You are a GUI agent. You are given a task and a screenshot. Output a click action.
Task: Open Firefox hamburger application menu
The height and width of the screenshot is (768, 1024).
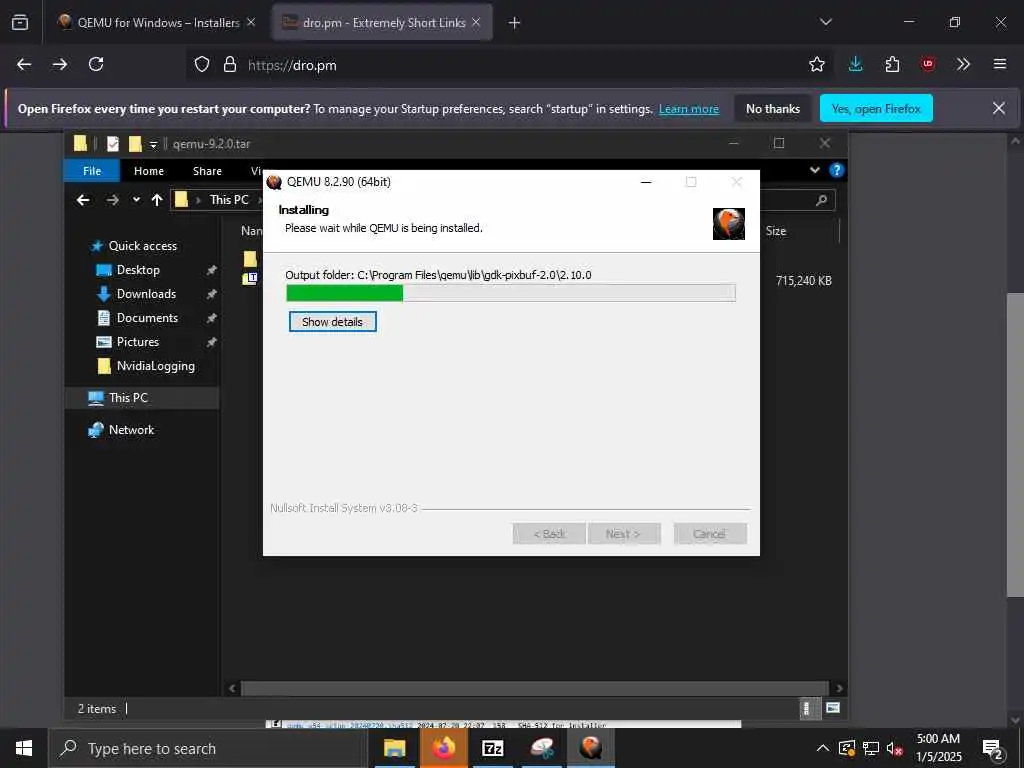click(999, 64)
